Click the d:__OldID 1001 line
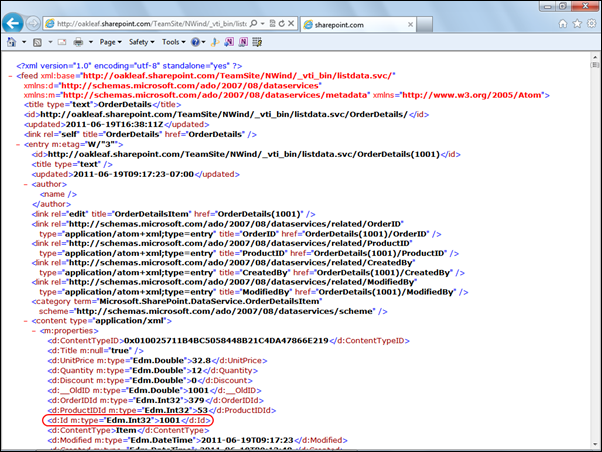 pos(154,391)
